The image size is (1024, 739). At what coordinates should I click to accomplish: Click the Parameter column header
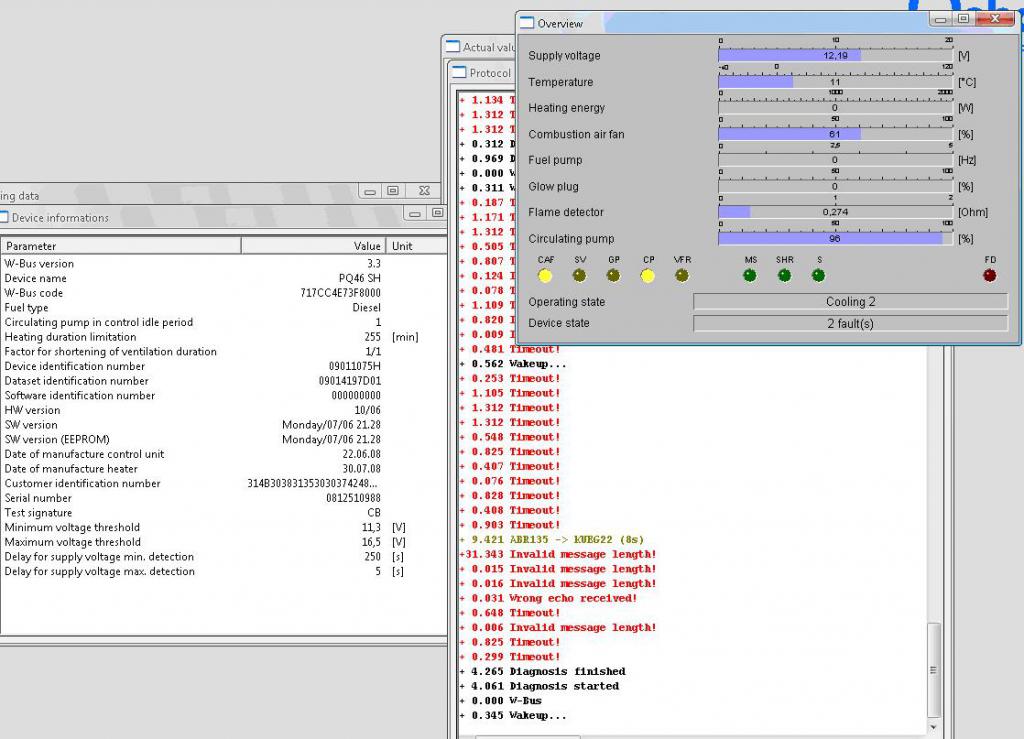pos(121,246)
